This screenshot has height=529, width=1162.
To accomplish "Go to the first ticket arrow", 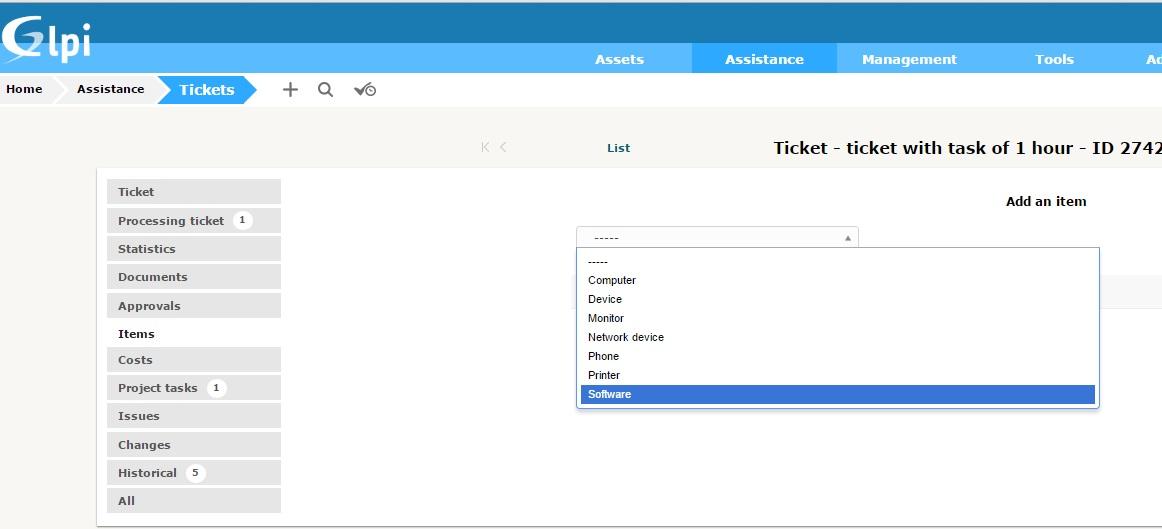I will pyautogui.click(x=485, y=147).
